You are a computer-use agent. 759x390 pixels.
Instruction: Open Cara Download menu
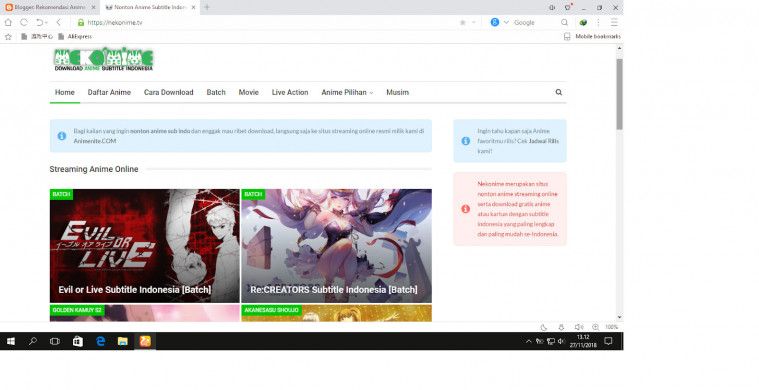(168, 92)
